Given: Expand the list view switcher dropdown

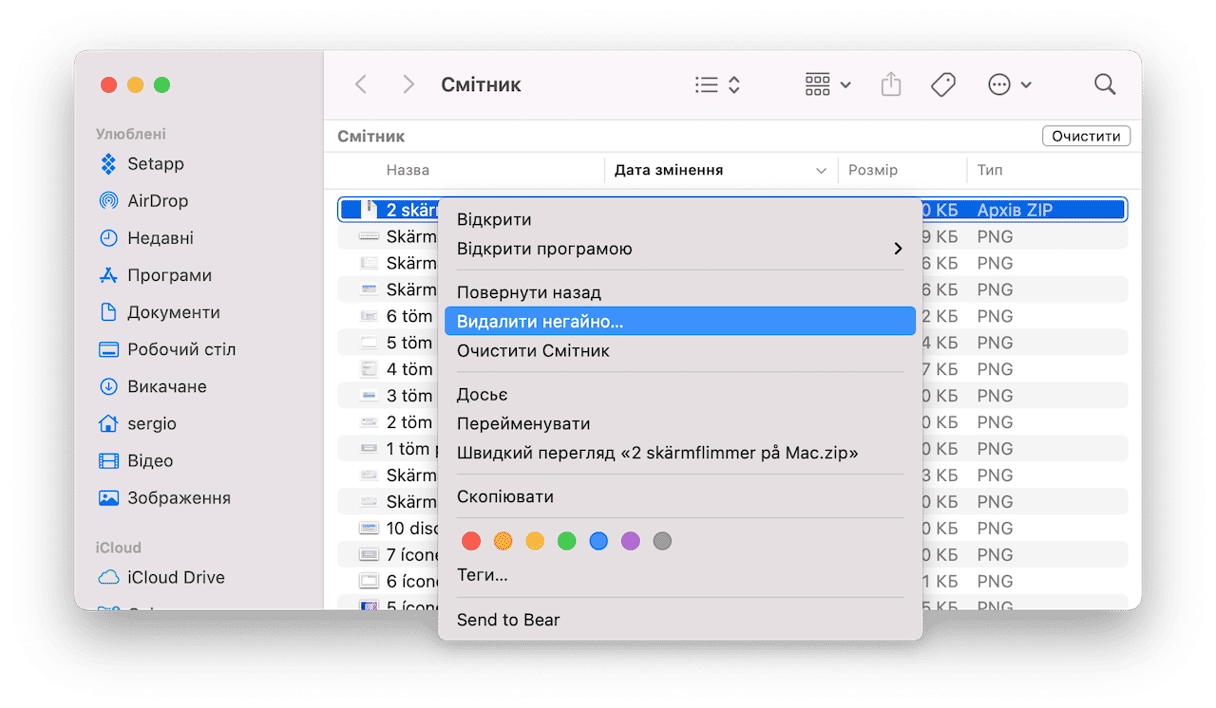Looking at the screenshot, I should coord(717,85).
